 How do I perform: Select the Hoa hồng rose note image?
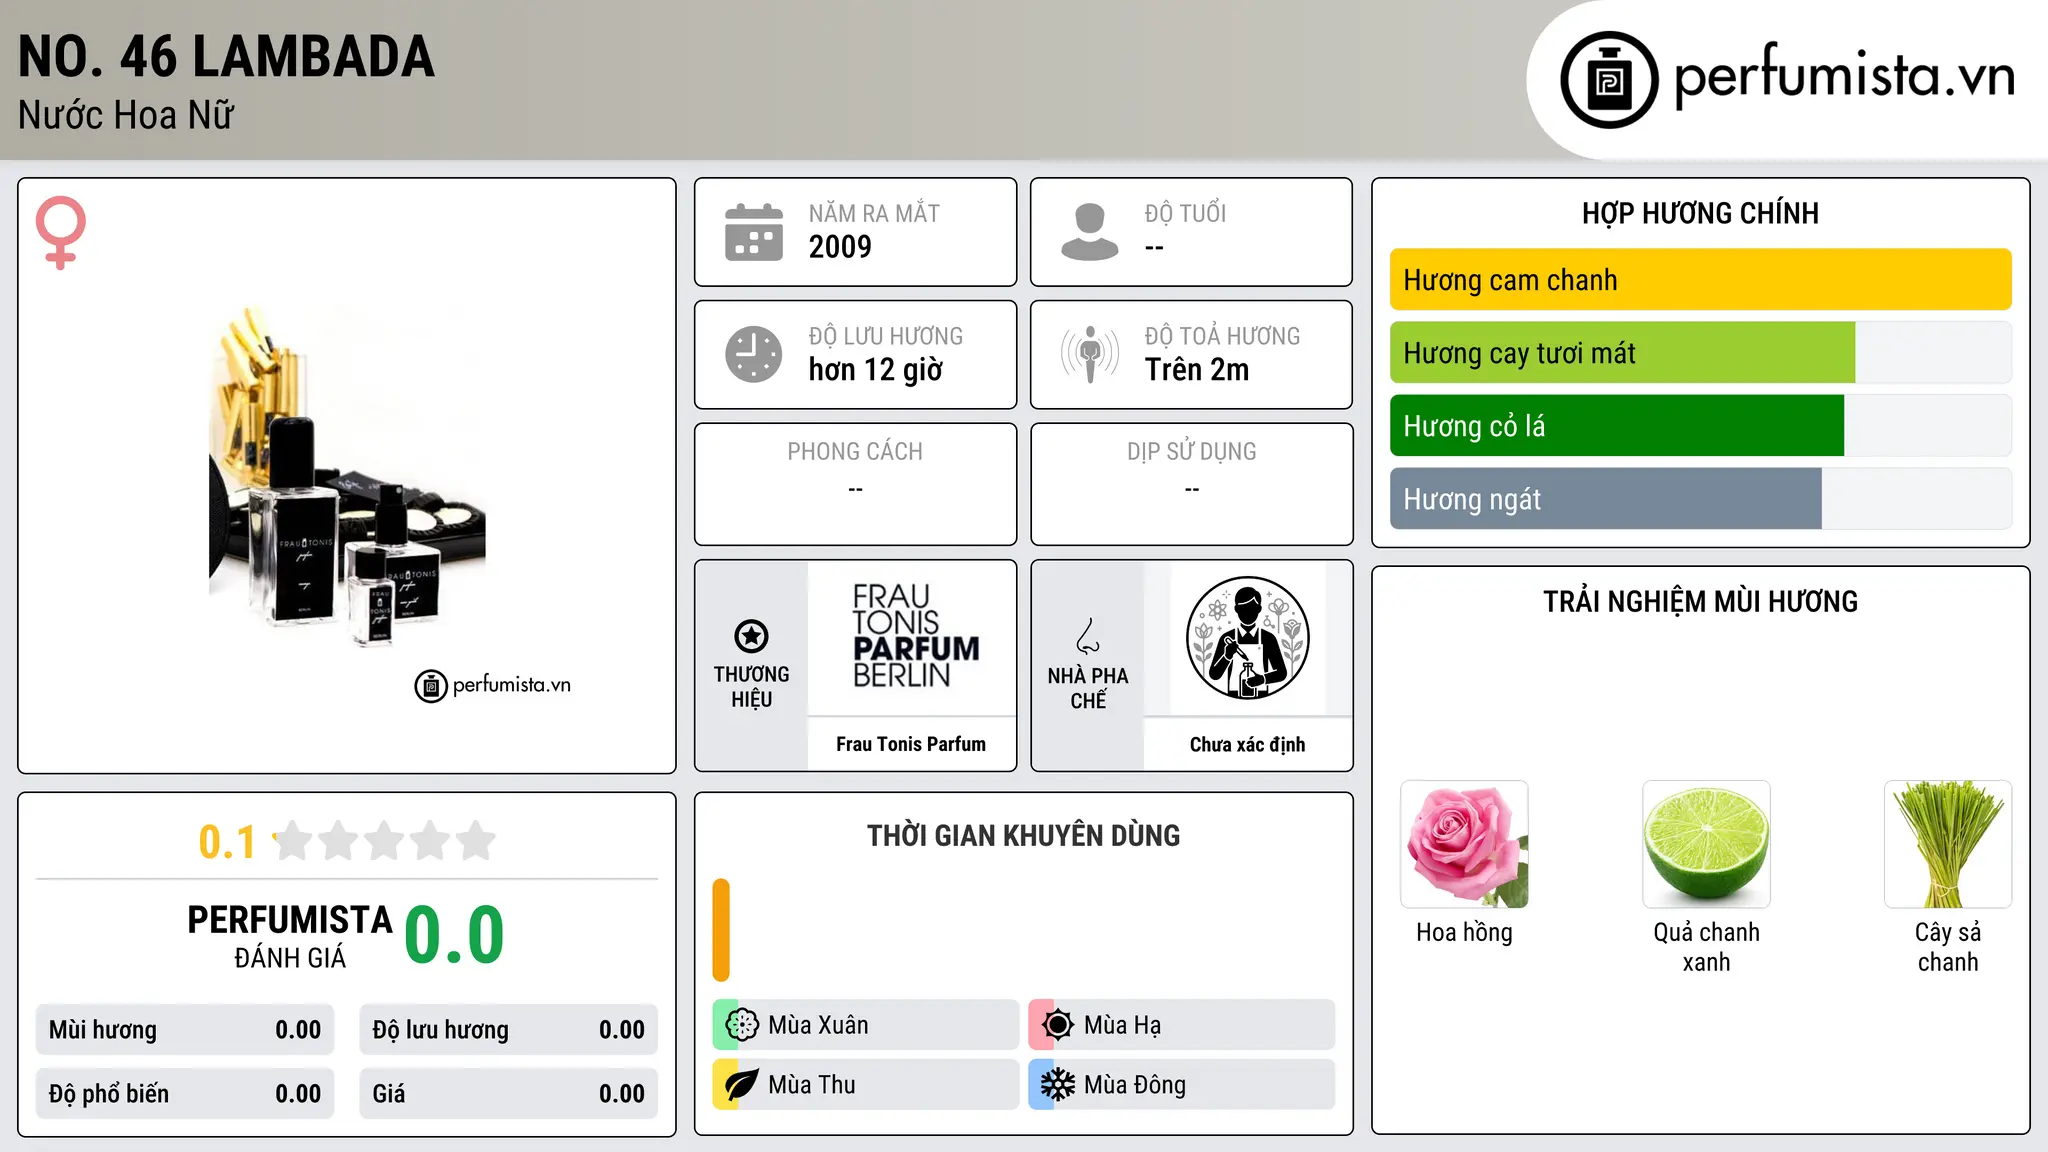(1464, 844)
